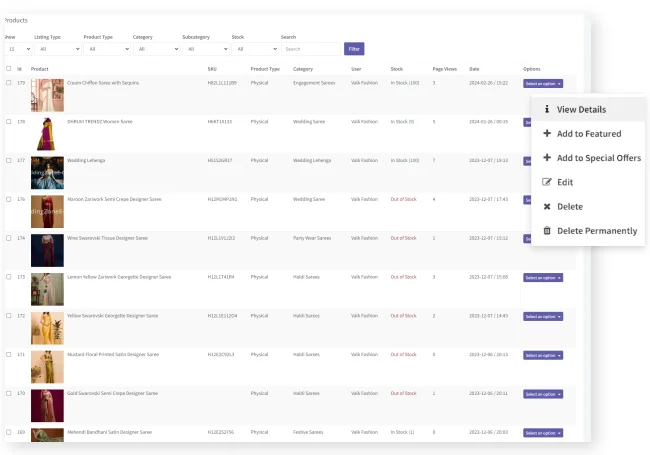Click Out of Stock status for product 176

403,199
